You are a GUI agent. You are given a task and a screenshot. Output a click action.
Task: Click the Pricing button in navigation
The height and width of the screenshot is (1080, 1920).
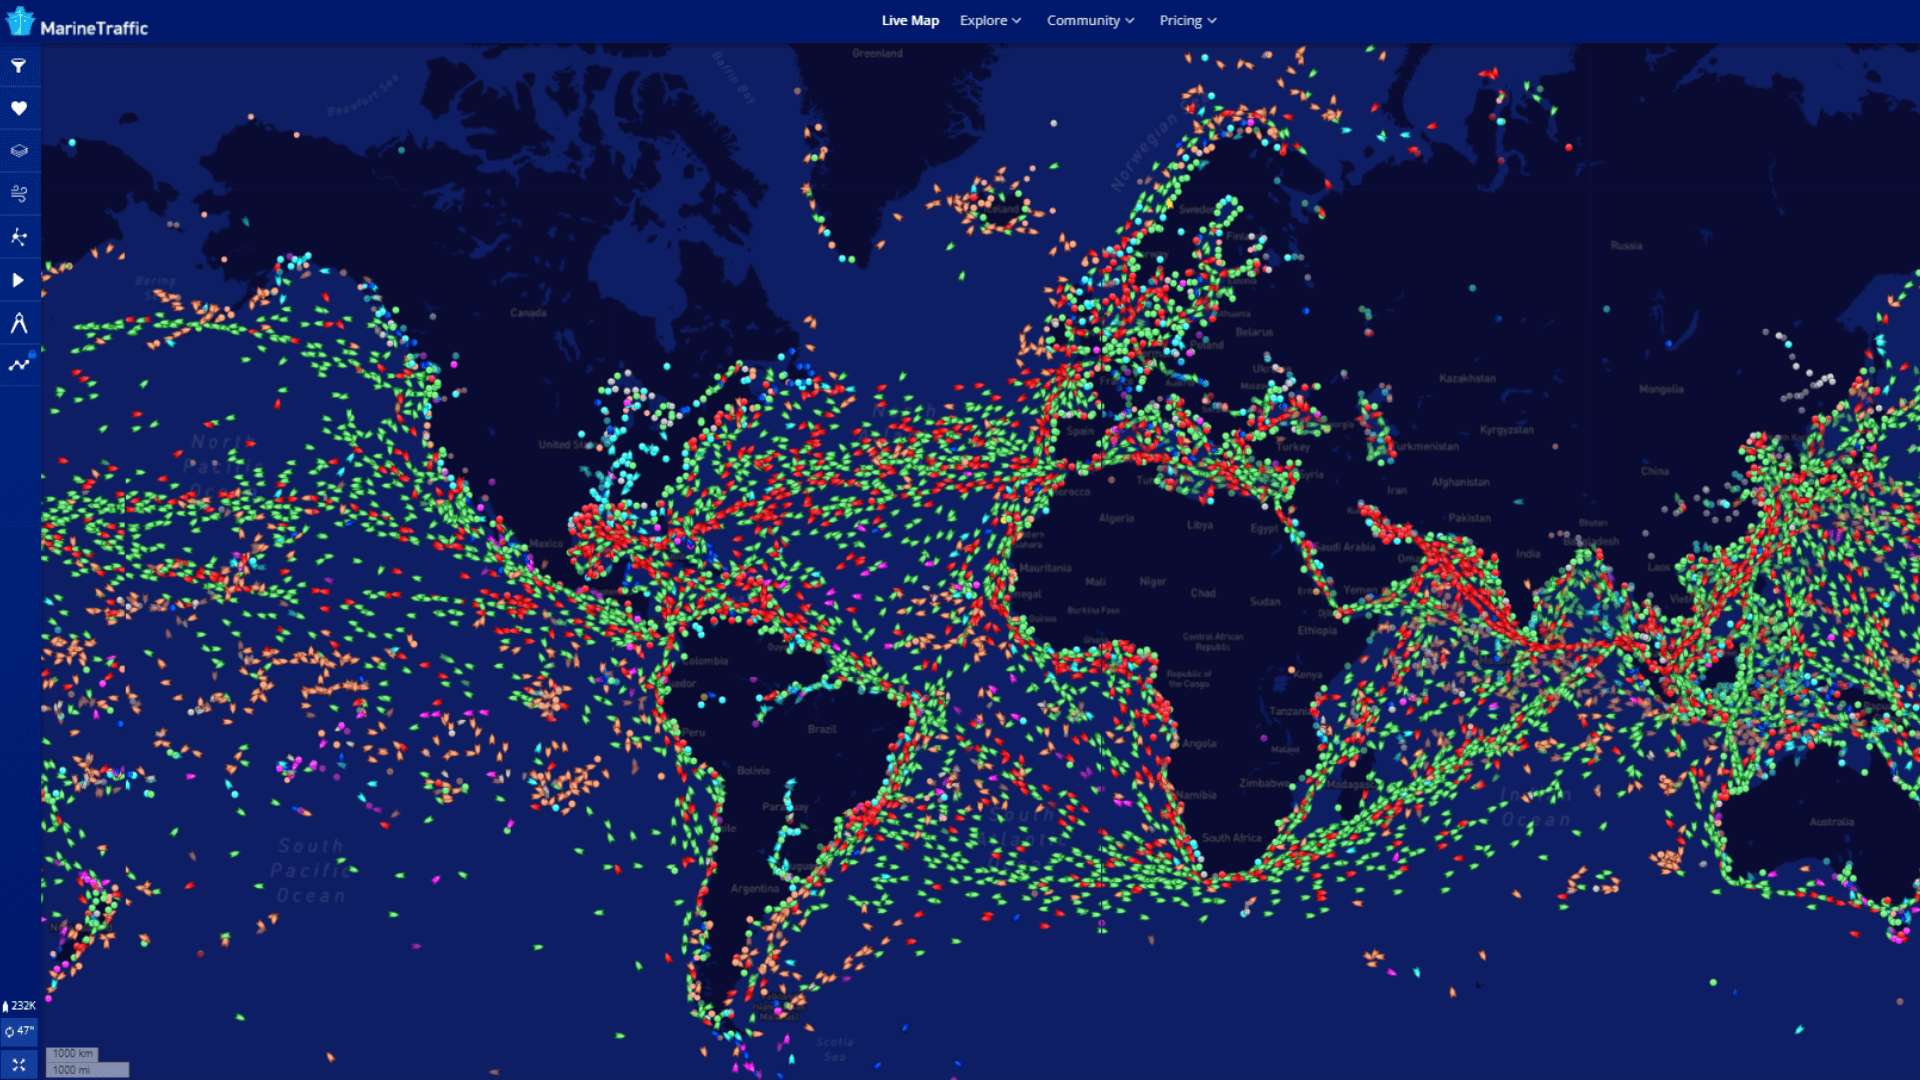pos(1185,20)
